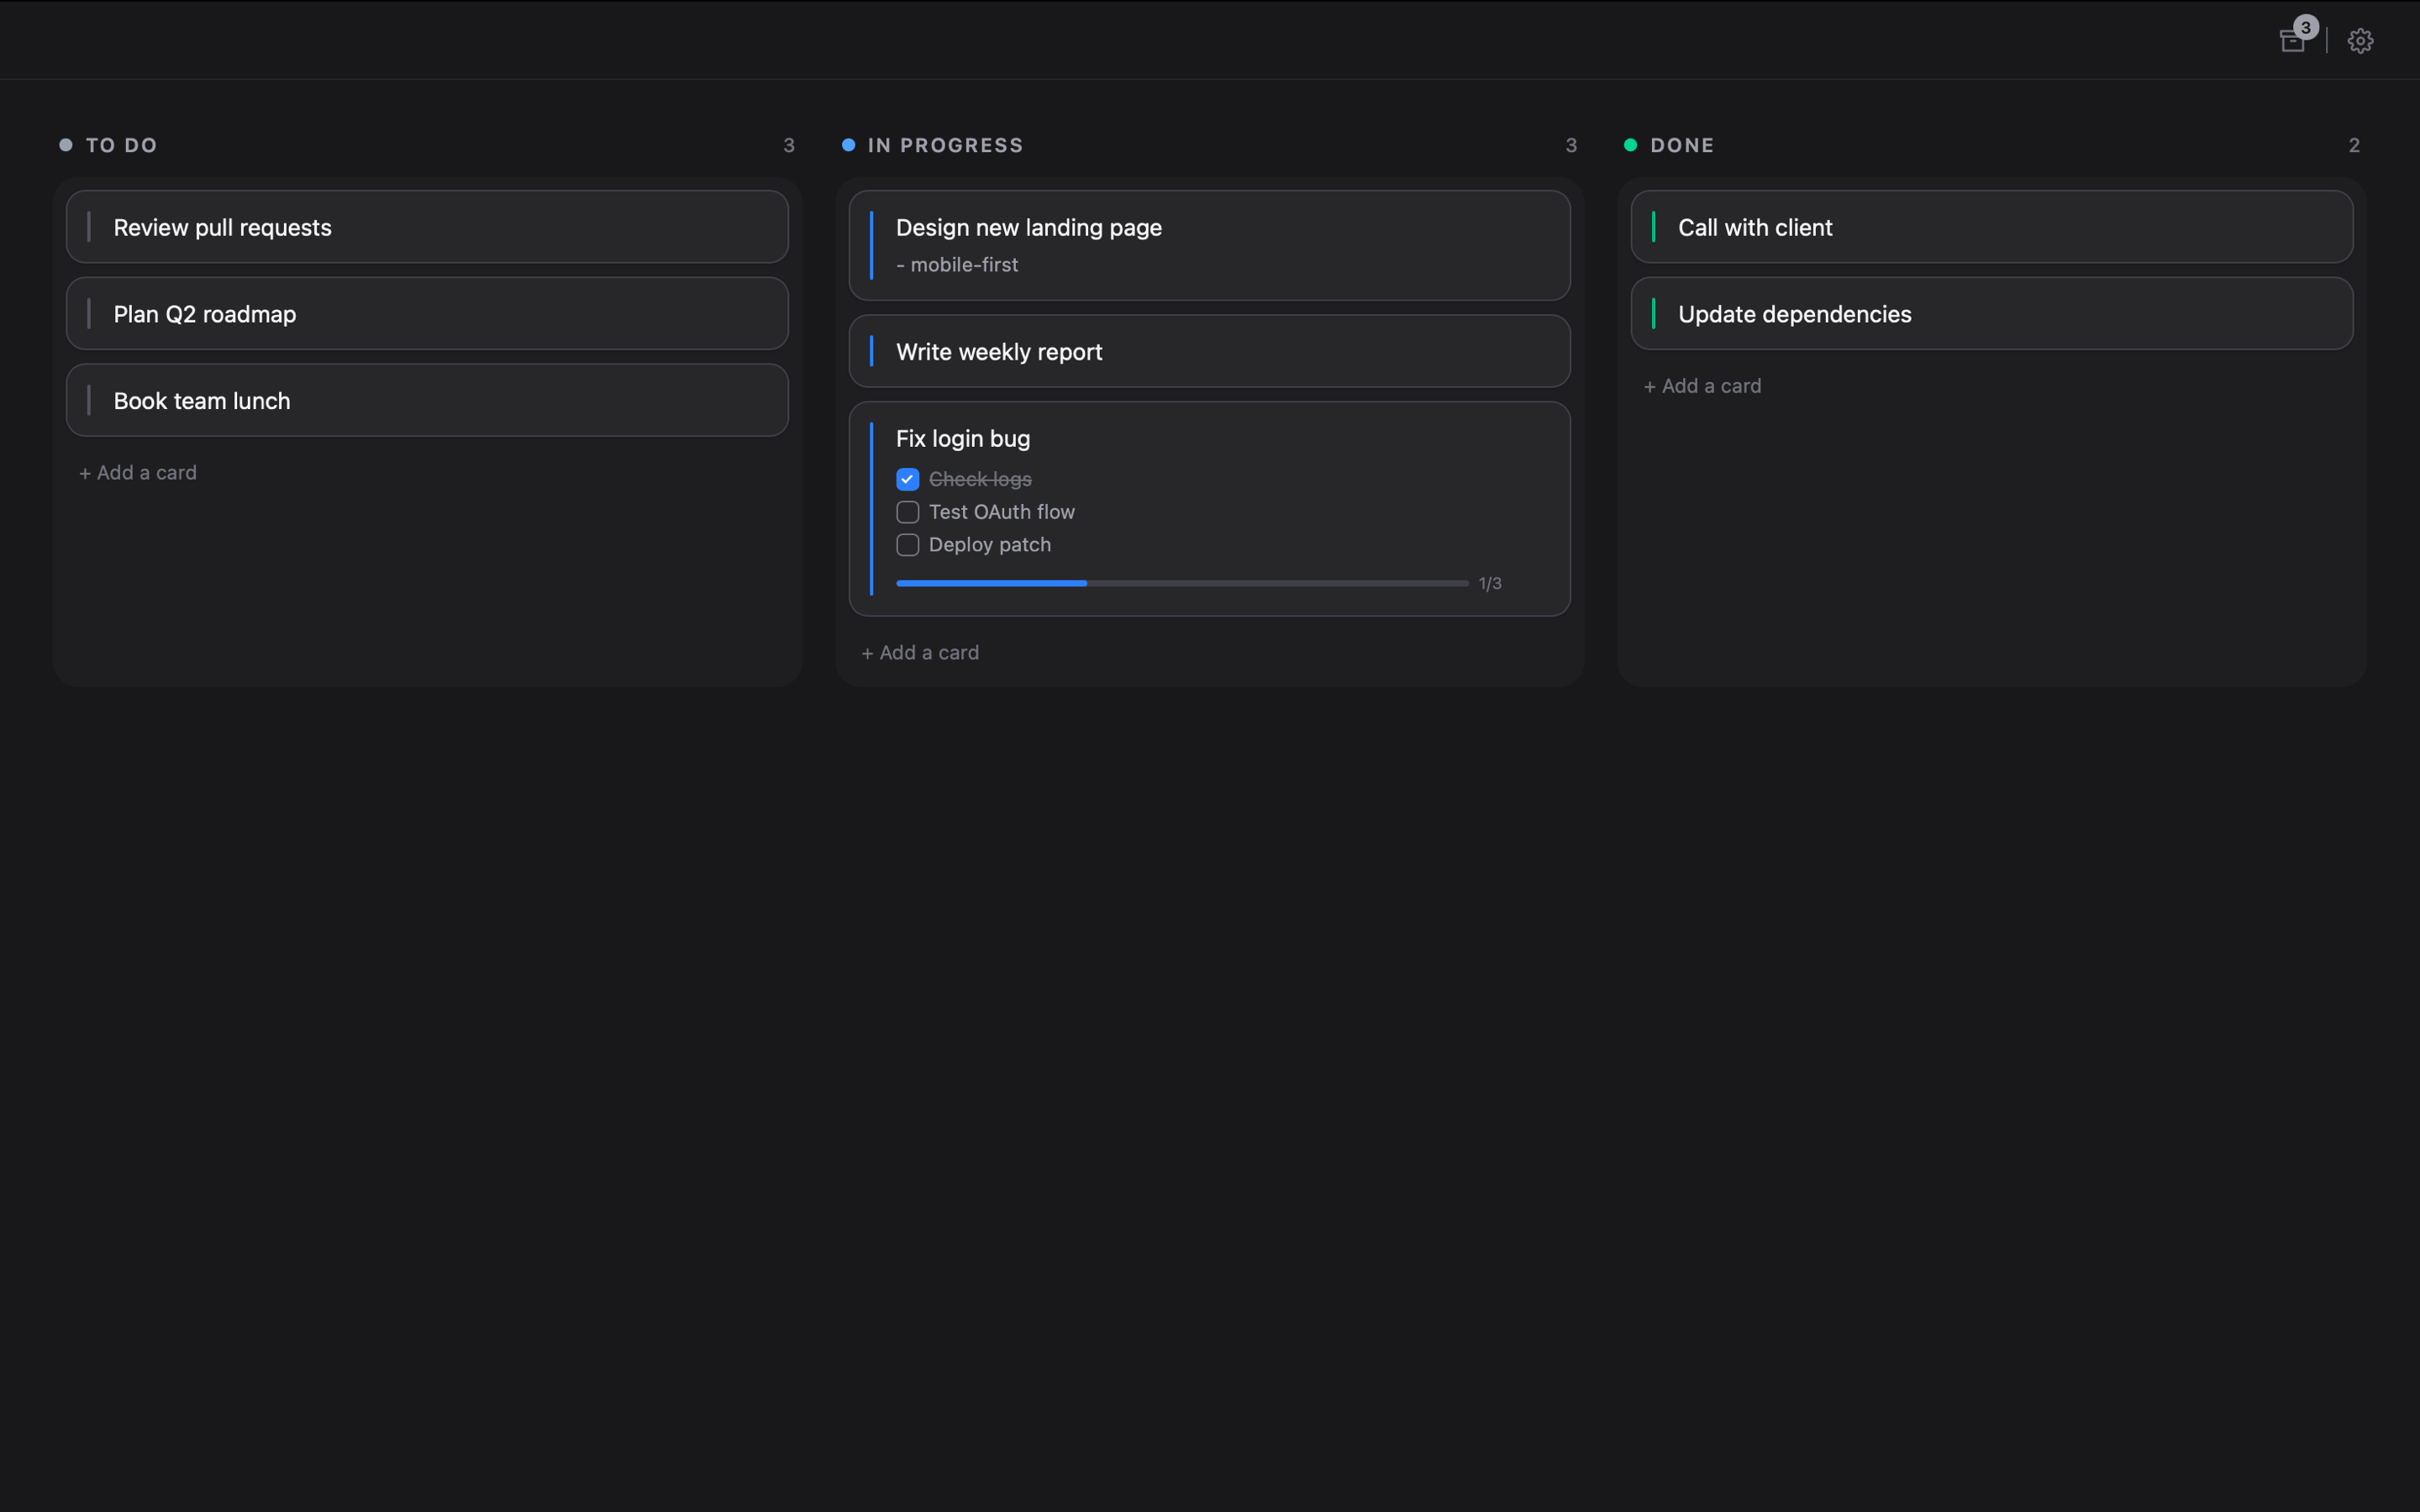This screenshot has width=2420, height=1512.
Task: Open the Review pull requests card
Action: point(427,227)
